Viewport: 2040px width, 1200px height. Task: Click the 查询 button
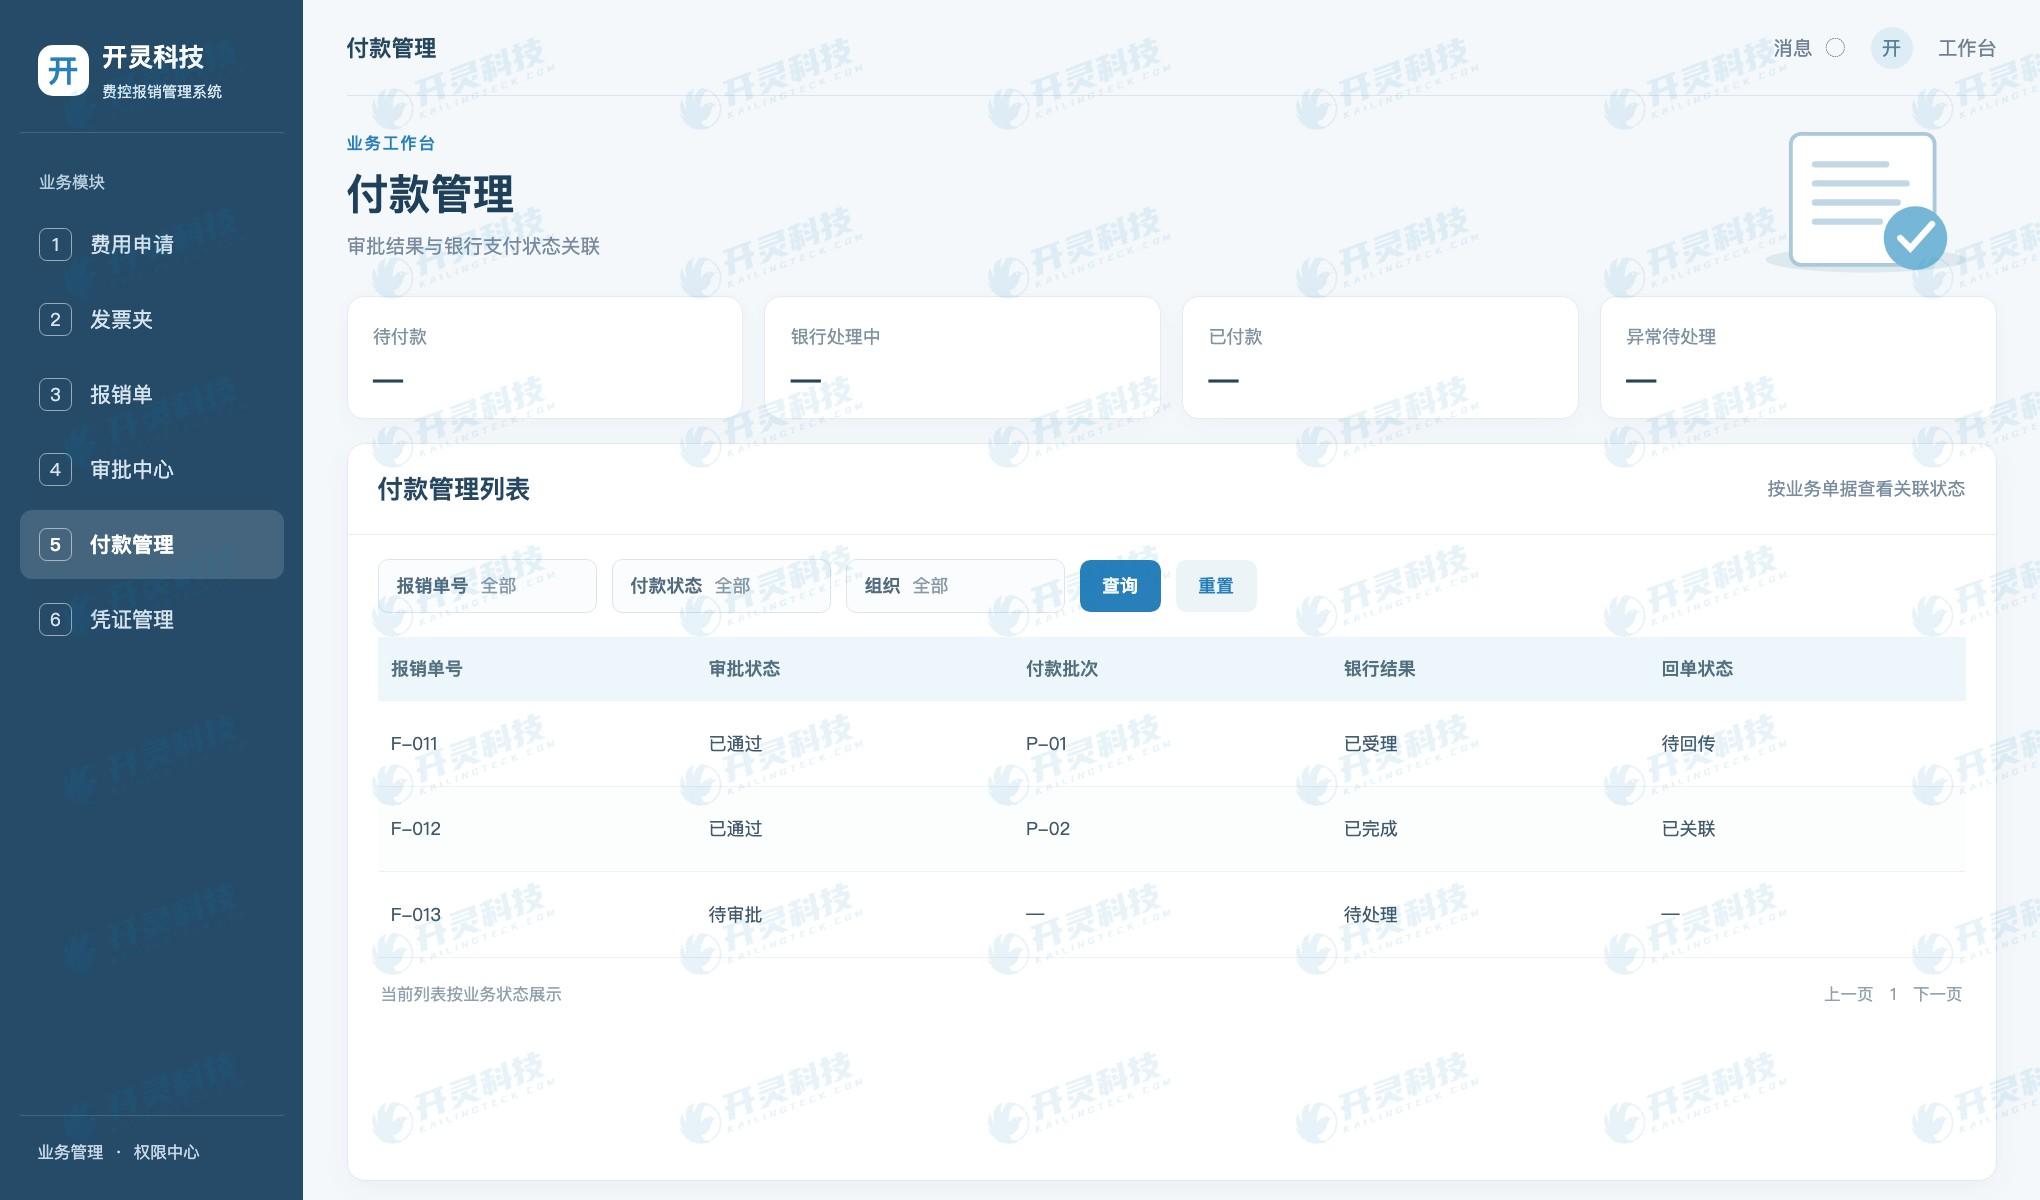tap(1120, 586)
